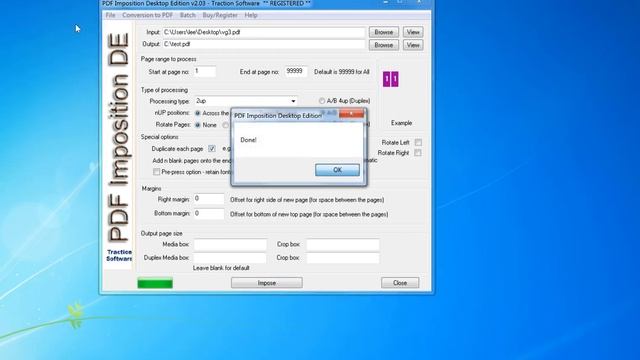The width and height of the screenshot is (640, 360).
Task: Click View button for Input file
Action: click(413, 32)
